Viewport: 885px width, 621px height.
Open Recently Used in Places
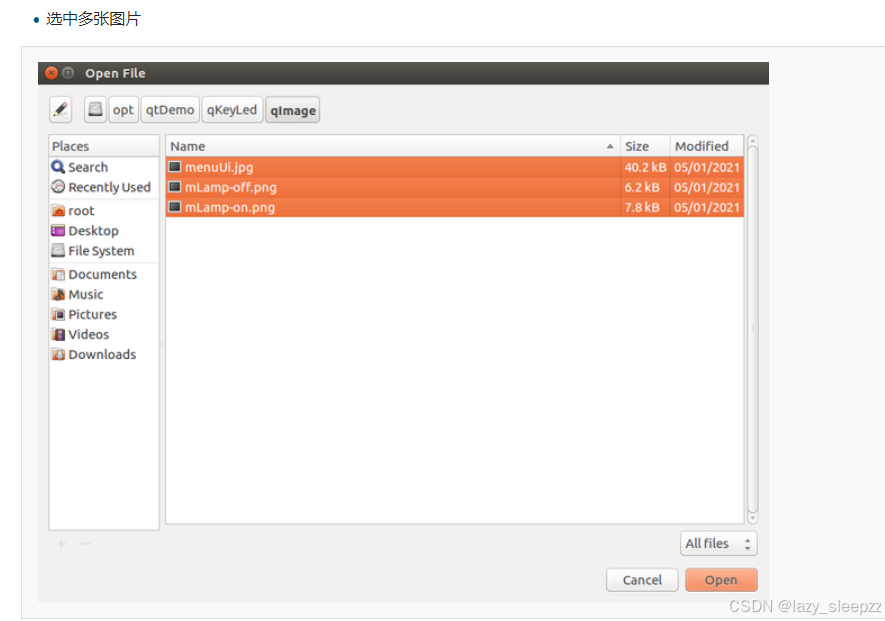click(x=104, y=187)
